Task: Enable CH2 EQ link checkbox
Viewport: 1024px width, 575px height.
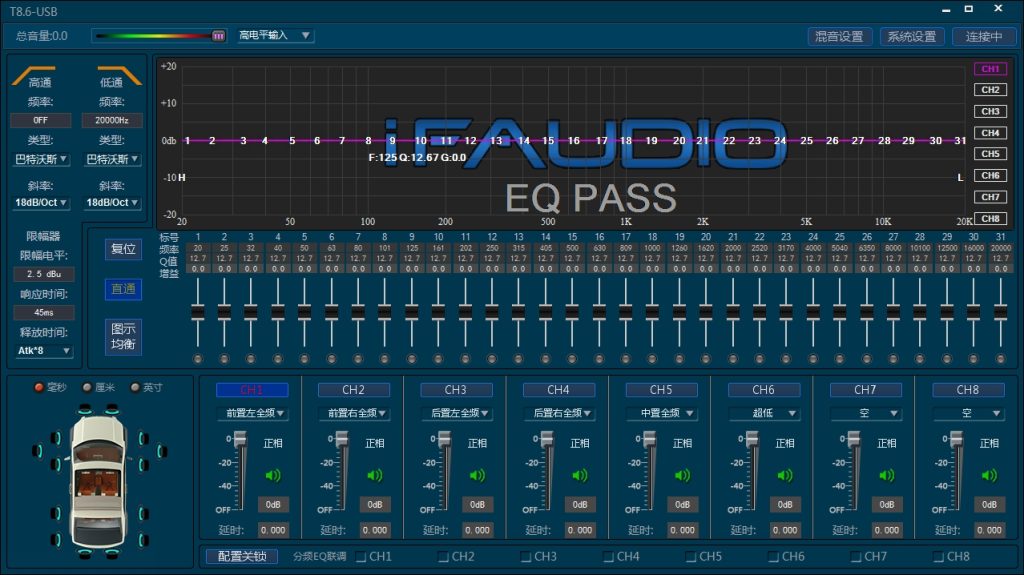Action: click(443, 557)
